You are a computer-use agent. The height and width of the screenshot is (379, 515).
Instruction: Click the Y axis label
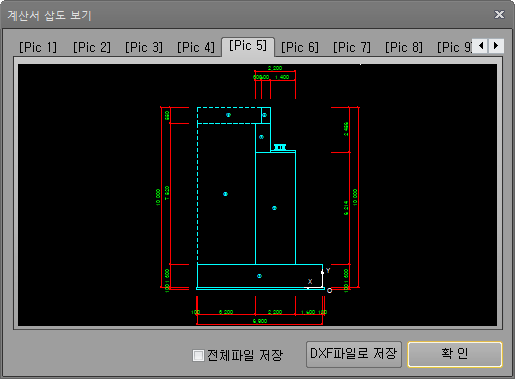point(328,270)
